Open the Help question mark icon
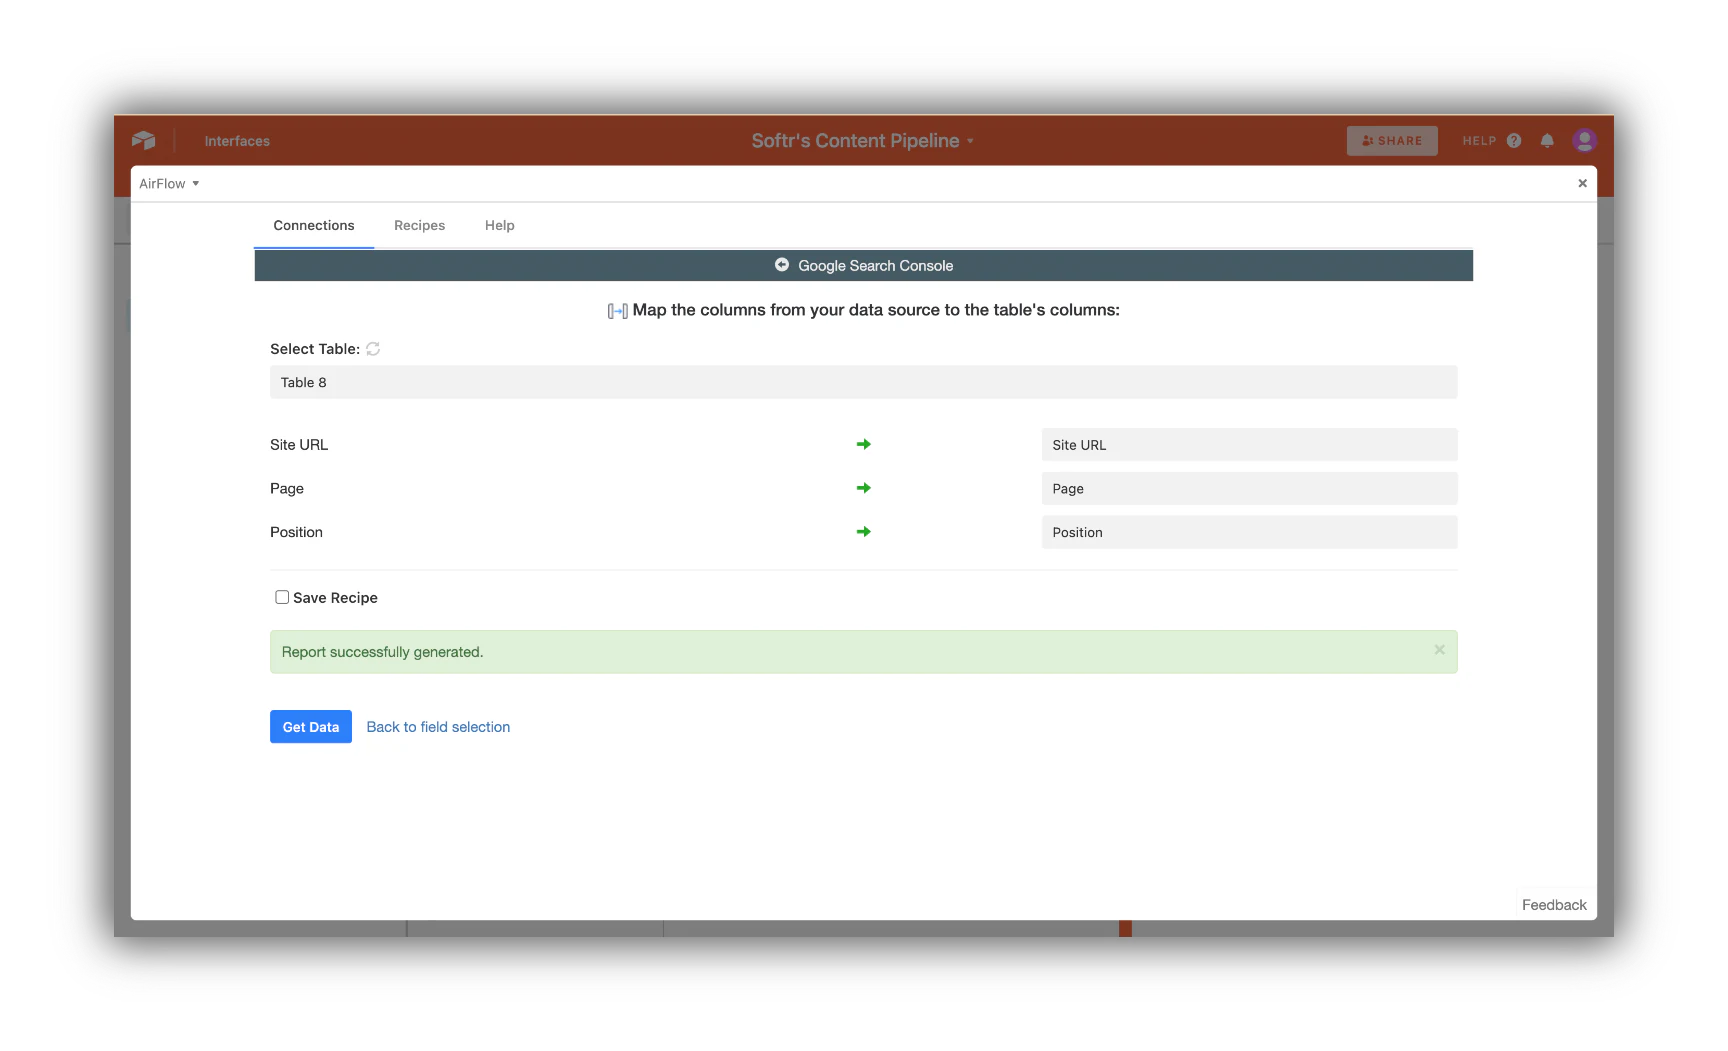The height and width of the screenshot is (1051, 1728). (1514, 141)
